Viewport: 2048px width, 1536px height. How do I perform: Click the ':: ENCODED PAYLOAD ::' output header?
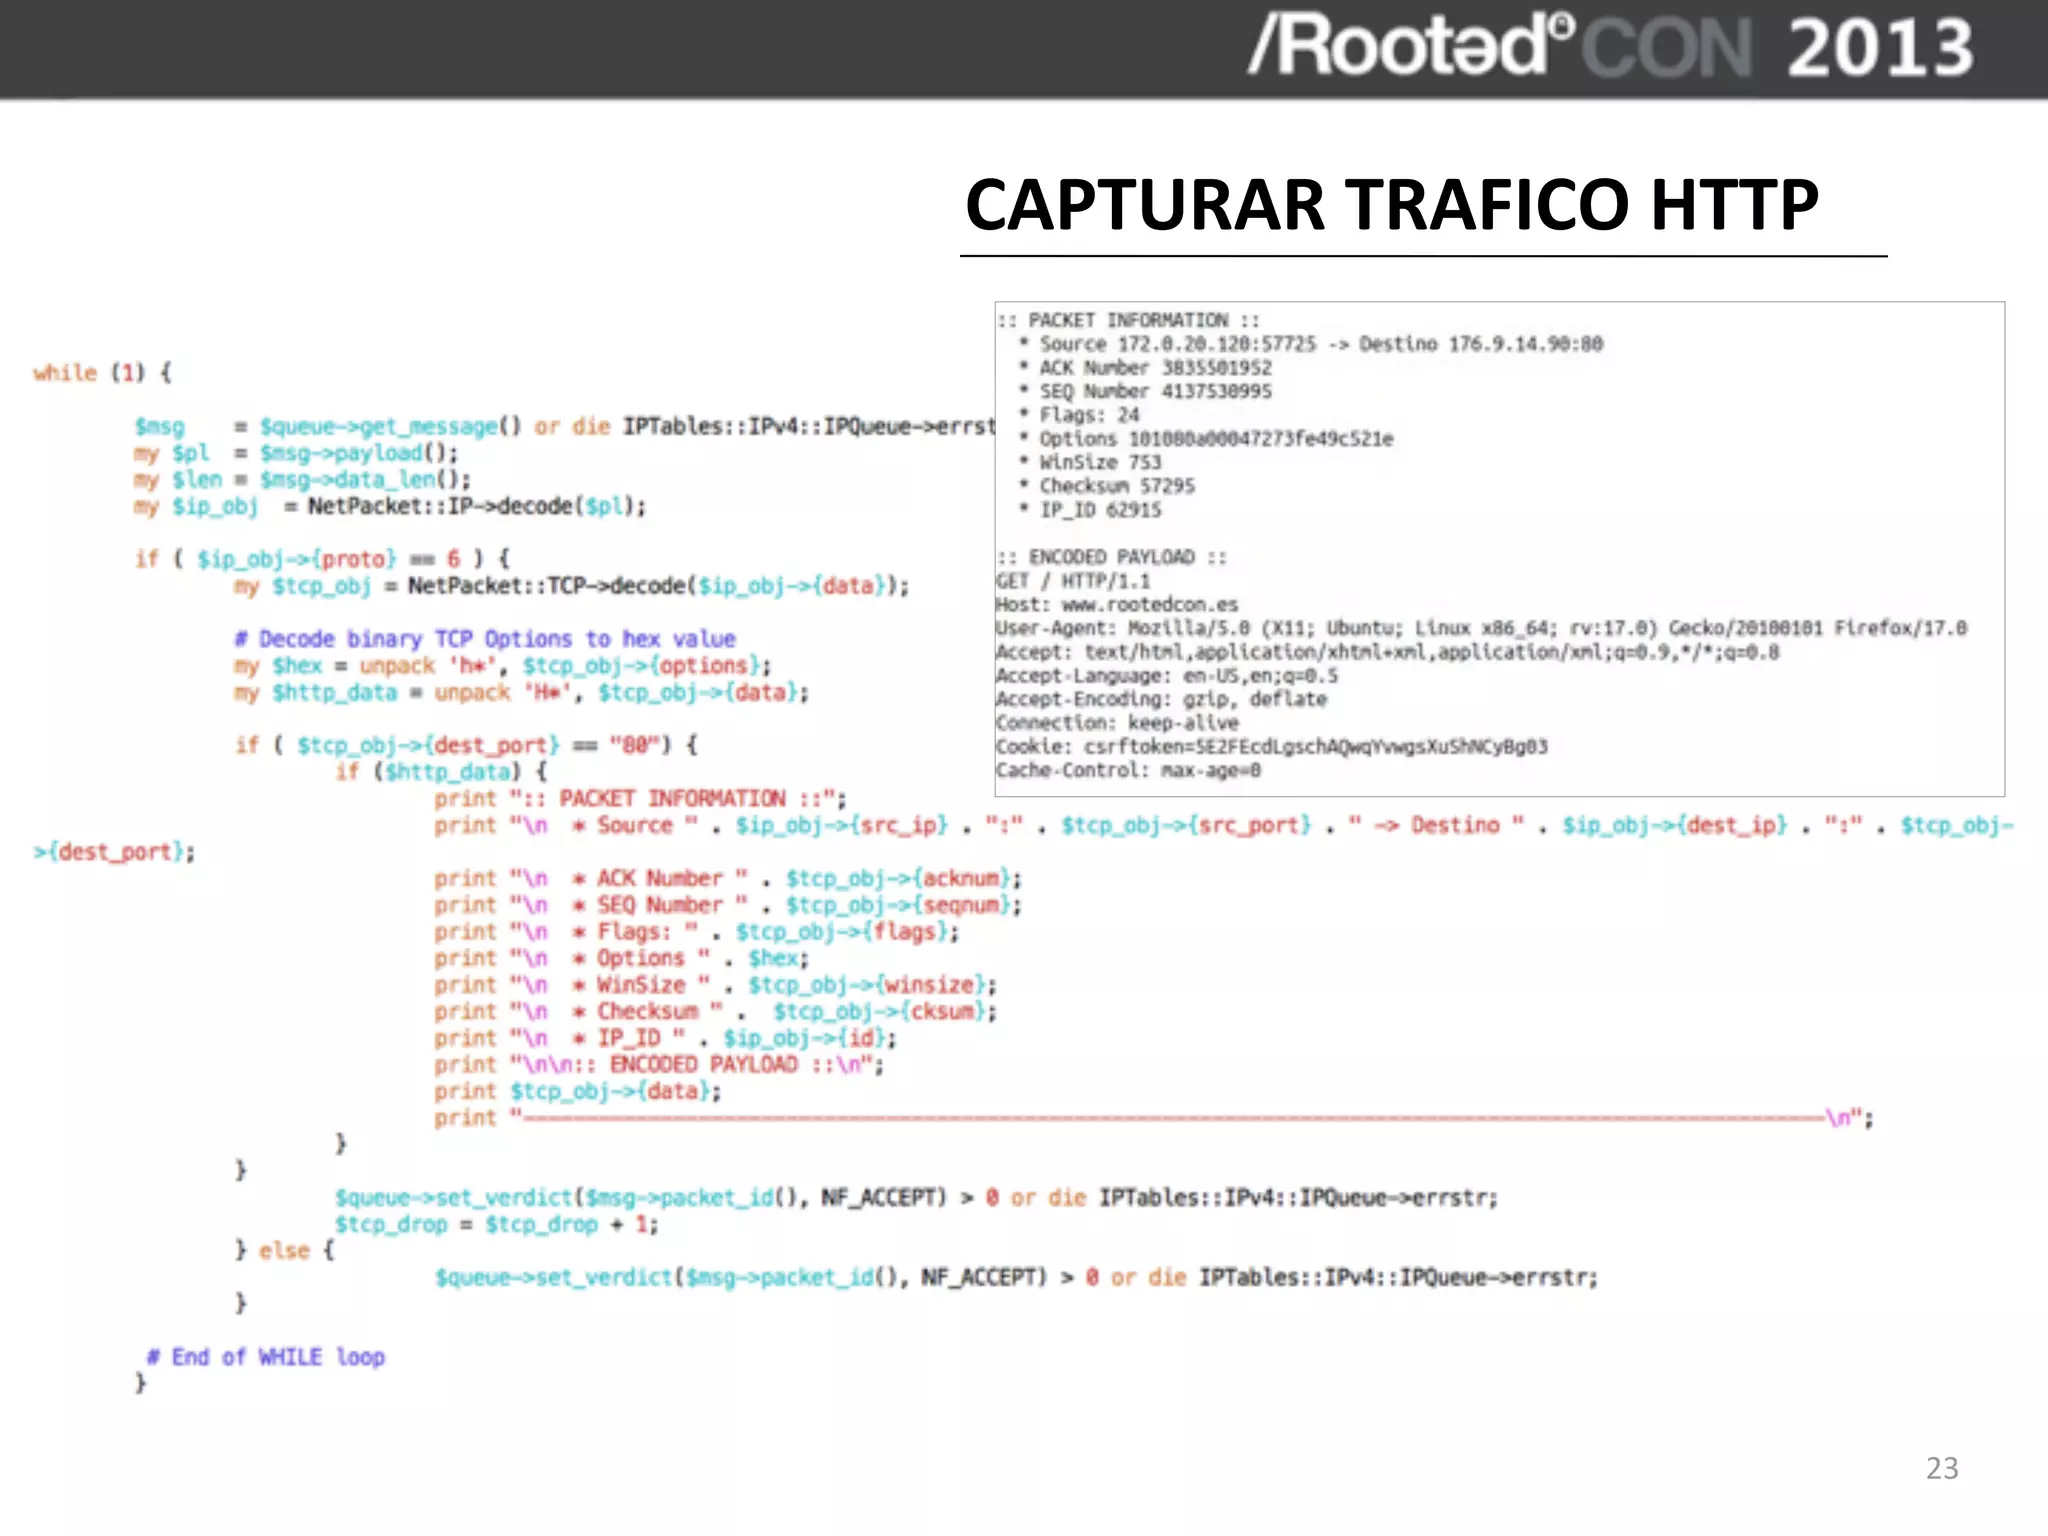(x=1112, y=557)
